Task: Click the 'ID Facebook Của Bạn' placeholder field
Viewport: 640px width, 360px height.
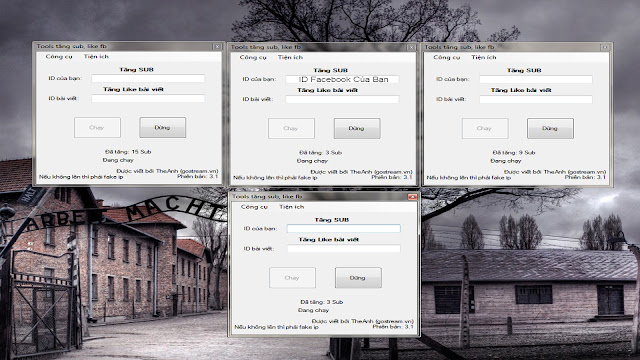Action: (x=342, y=79)
